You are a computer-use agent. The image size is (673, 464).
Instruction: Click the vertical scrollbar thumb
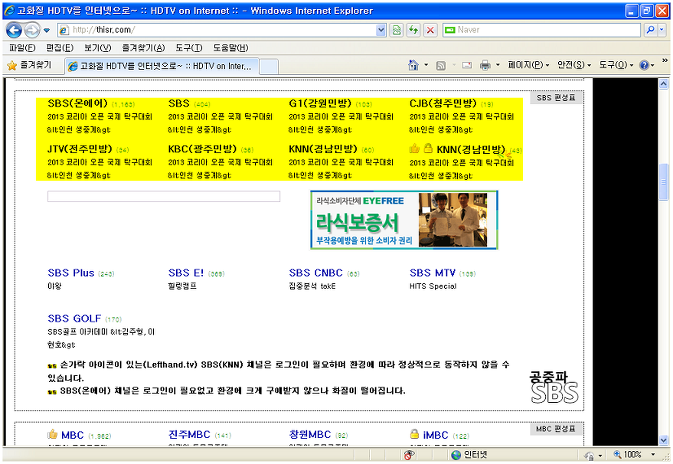[664, 182]
